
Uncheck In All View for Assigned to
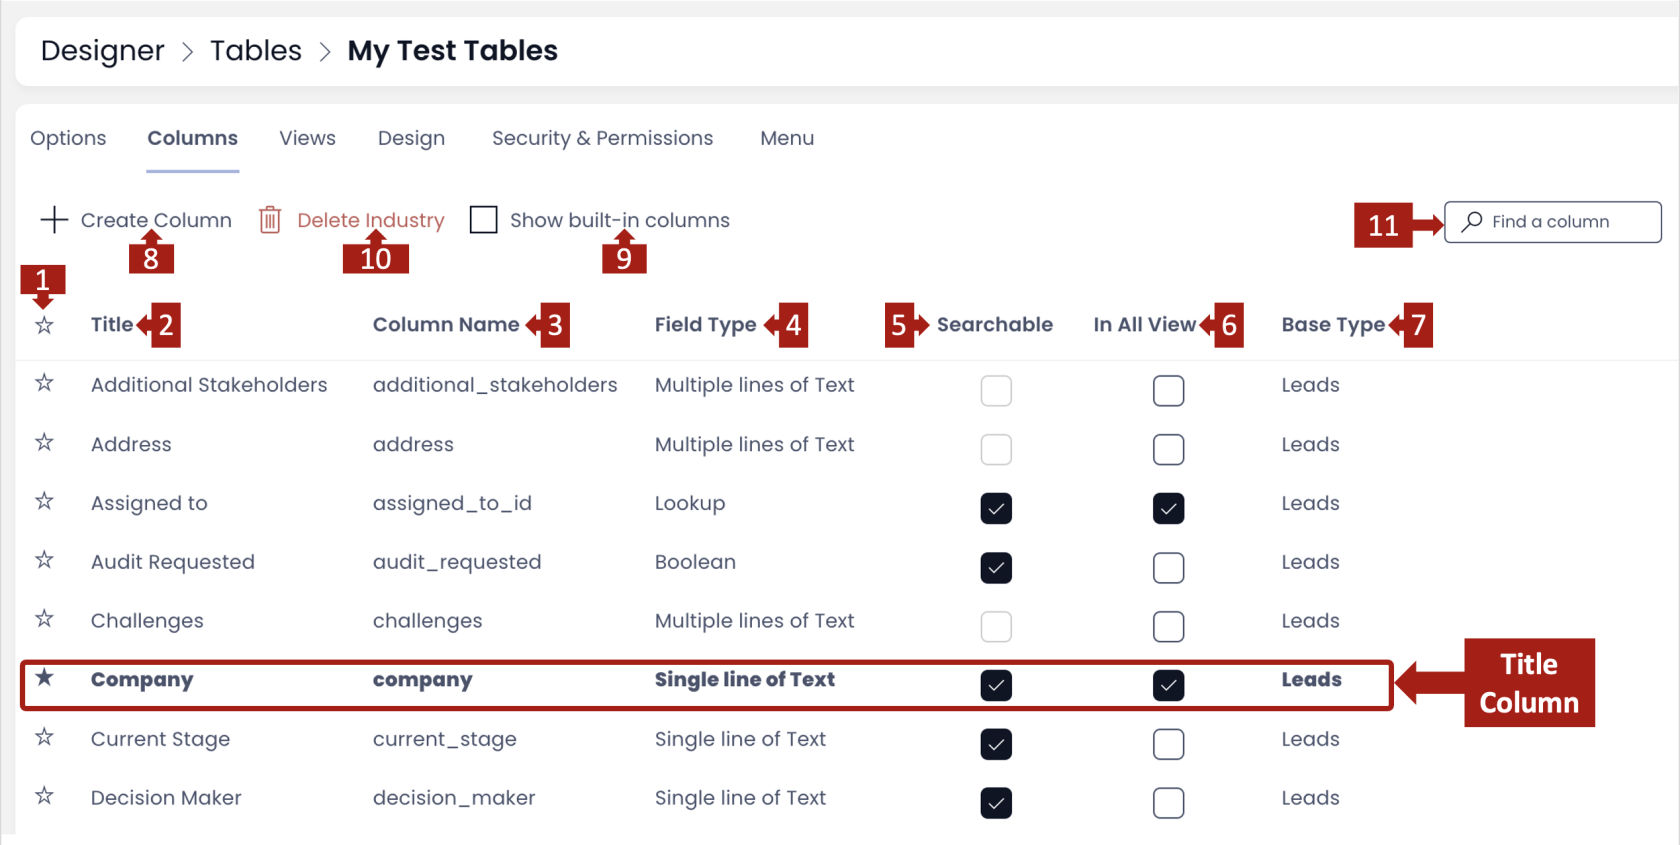coord(1168,508)
